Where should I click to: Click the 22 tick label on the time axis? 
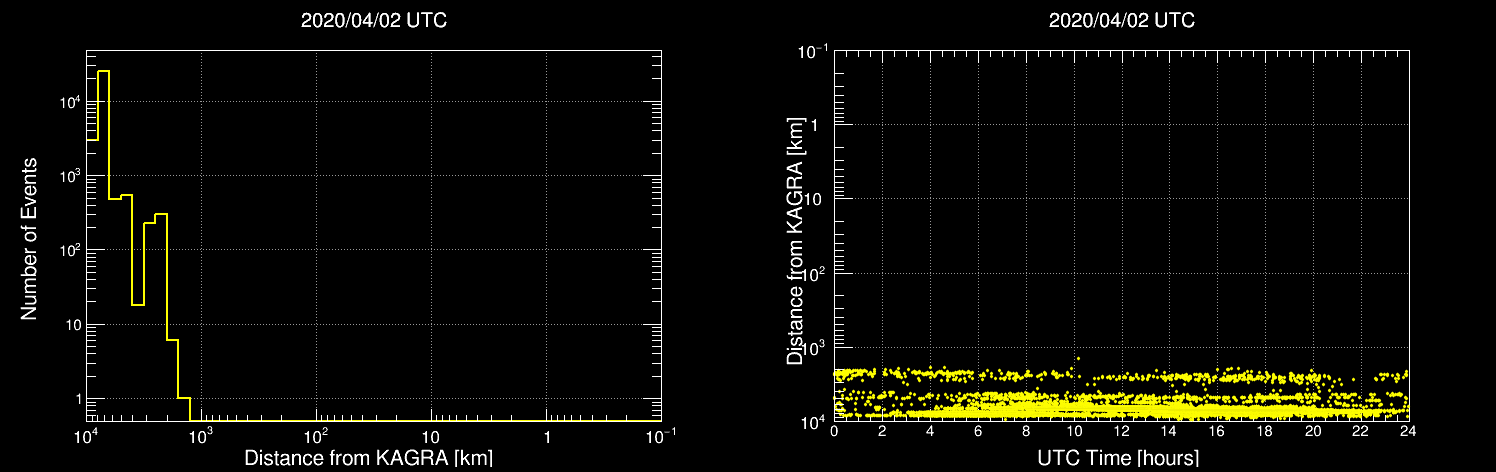pos(1360,432)
